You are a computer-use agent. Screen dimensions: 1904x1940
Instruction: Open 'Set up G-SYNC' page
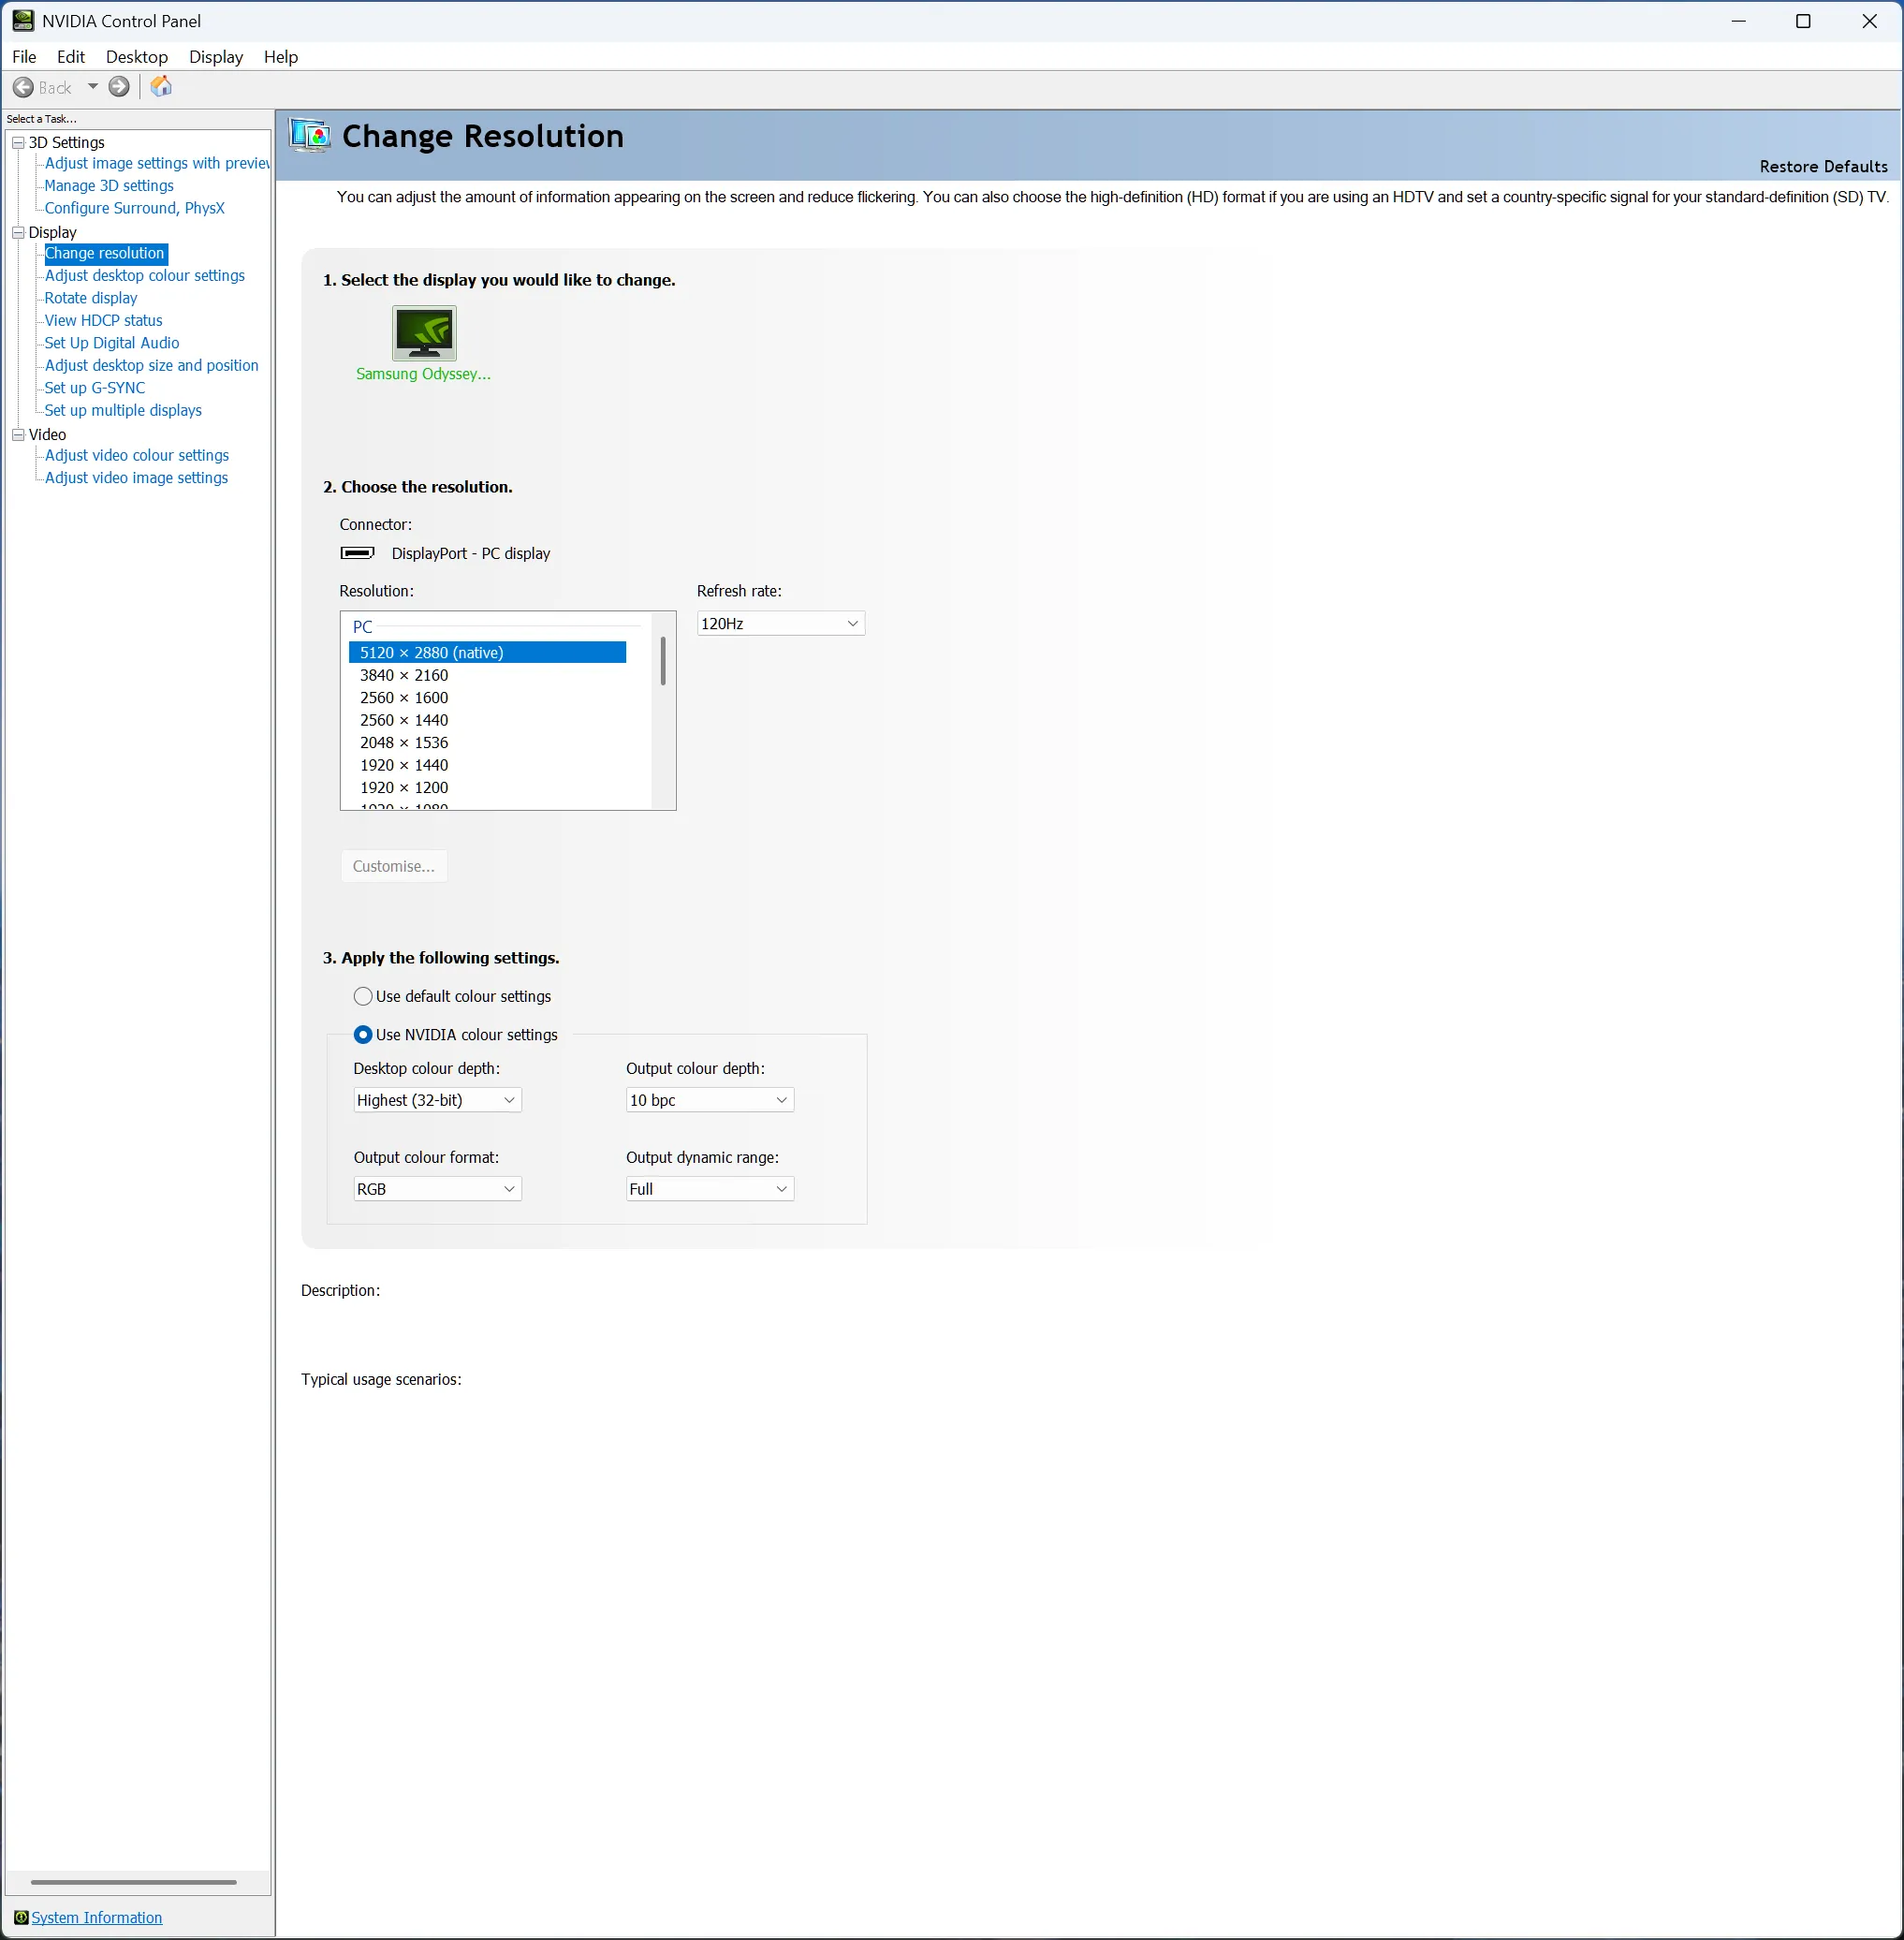95,388
